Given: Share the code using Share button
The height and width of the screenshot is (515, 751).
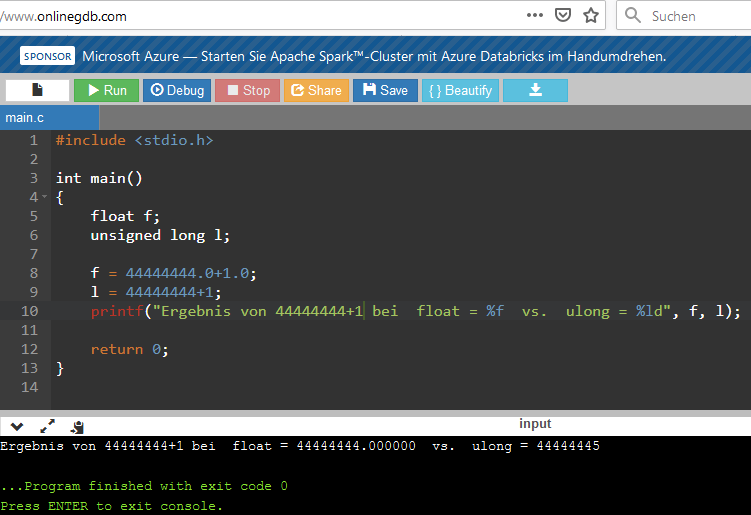Looking at the screenshot, I should click(x=316, y=90).
